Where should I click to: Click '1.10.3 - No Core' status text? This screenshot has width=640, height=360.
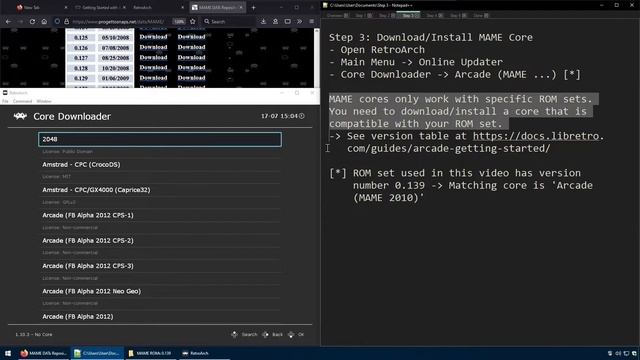tap(34, 334)
